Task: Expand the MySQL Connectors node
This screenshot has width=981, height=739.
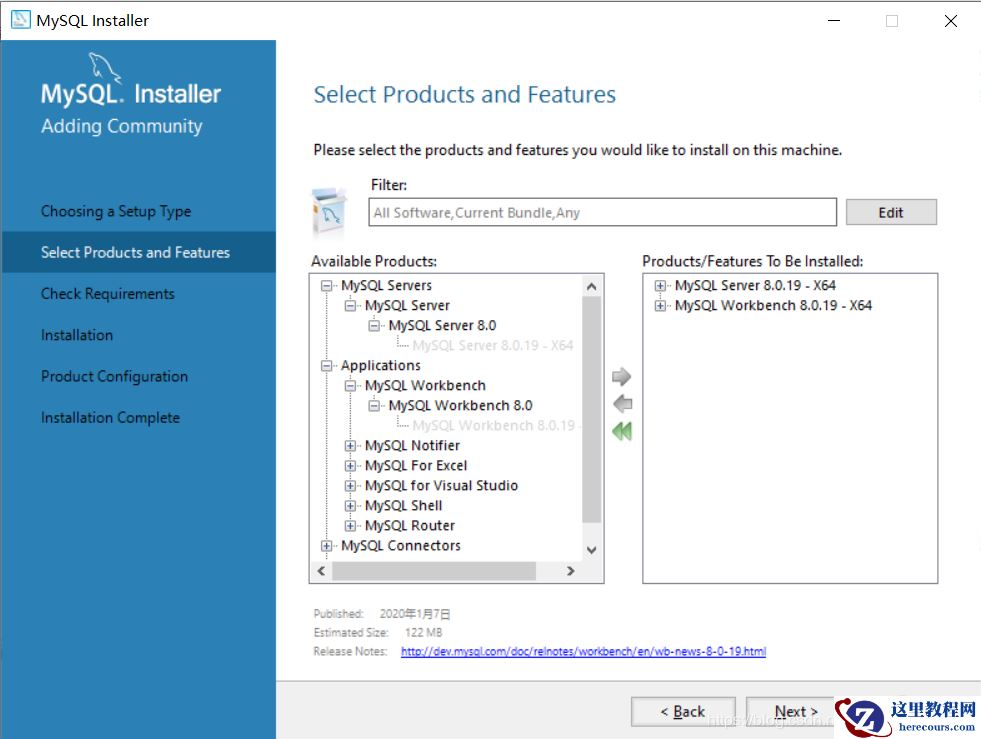Action: (326, 546)
